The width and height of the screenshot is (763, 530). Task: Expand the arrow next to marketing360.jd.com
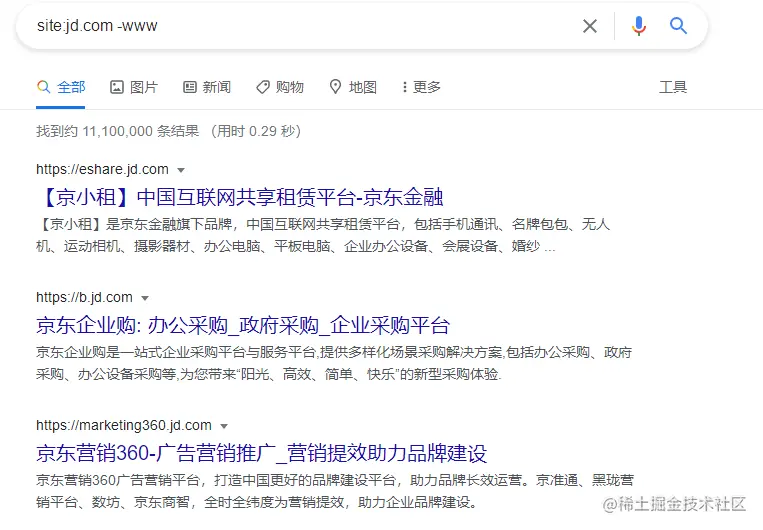point(224,426)
